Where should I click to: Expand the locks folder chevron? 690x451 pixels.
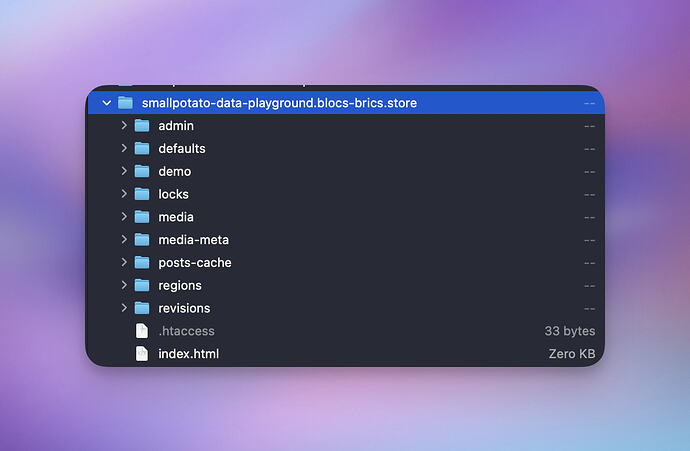pyautogui.click(x=124, y=194)
